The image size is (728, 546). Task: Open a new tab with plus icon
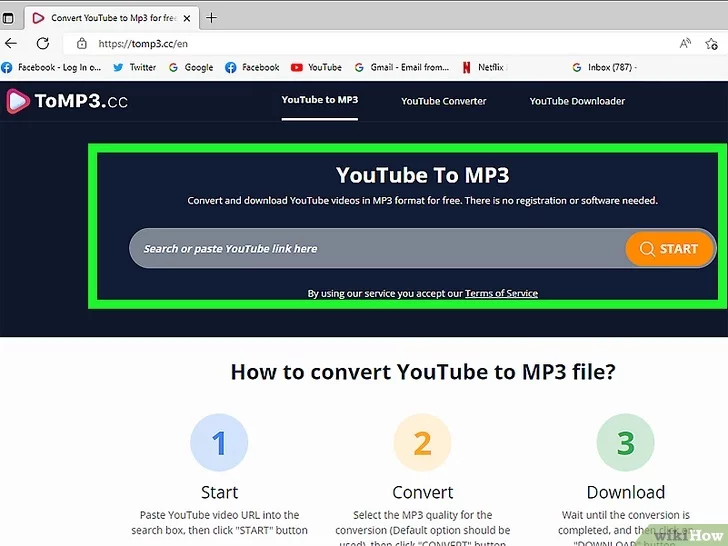(211, 18)
